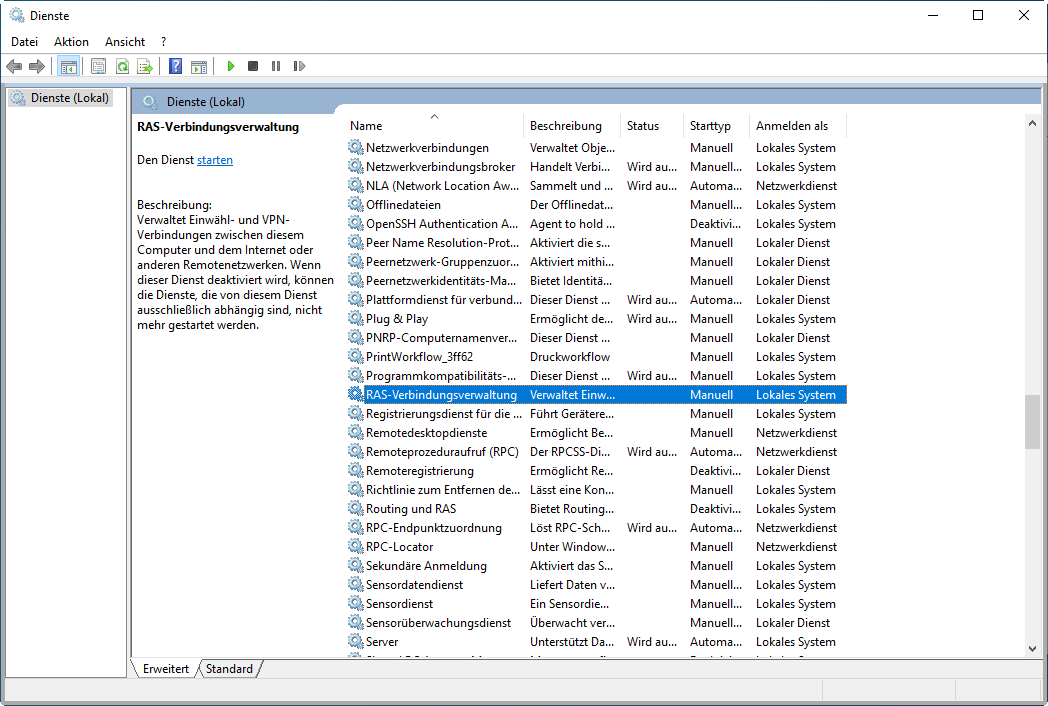
Task: Click the Forward arrow toolbar icon
Action: click(37, 66)
